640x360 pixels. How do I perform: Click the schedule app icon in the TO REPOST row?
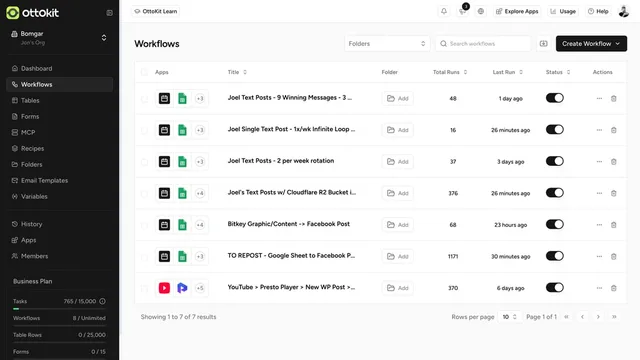click(164, 256)
